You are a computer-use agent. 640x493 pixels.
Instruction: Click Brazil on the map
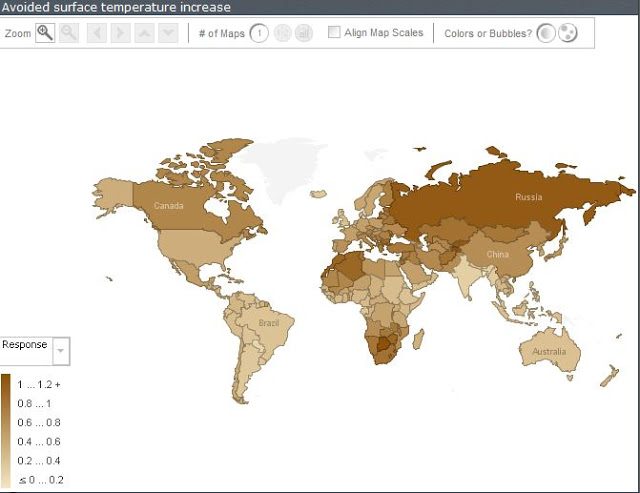tap(269, 323)
